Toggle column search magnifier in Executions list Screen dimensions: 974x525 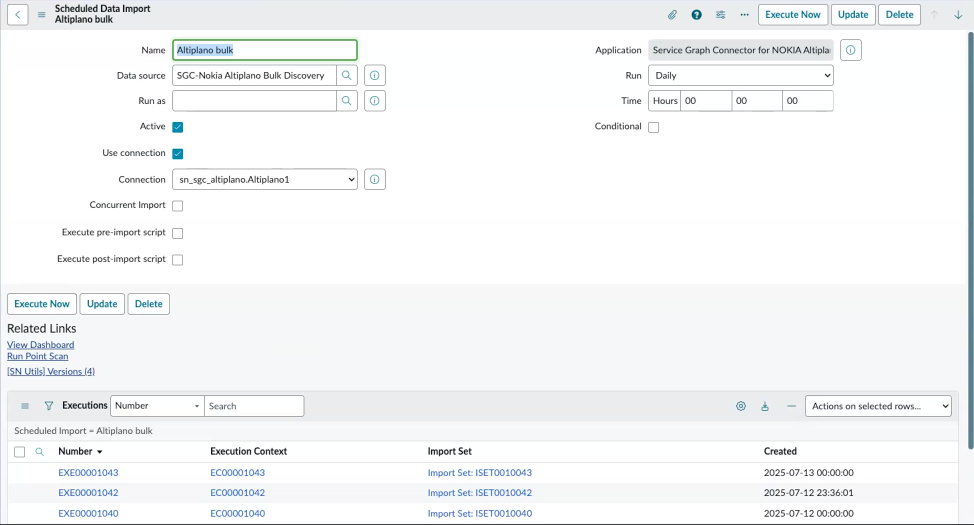pos(39,452)
